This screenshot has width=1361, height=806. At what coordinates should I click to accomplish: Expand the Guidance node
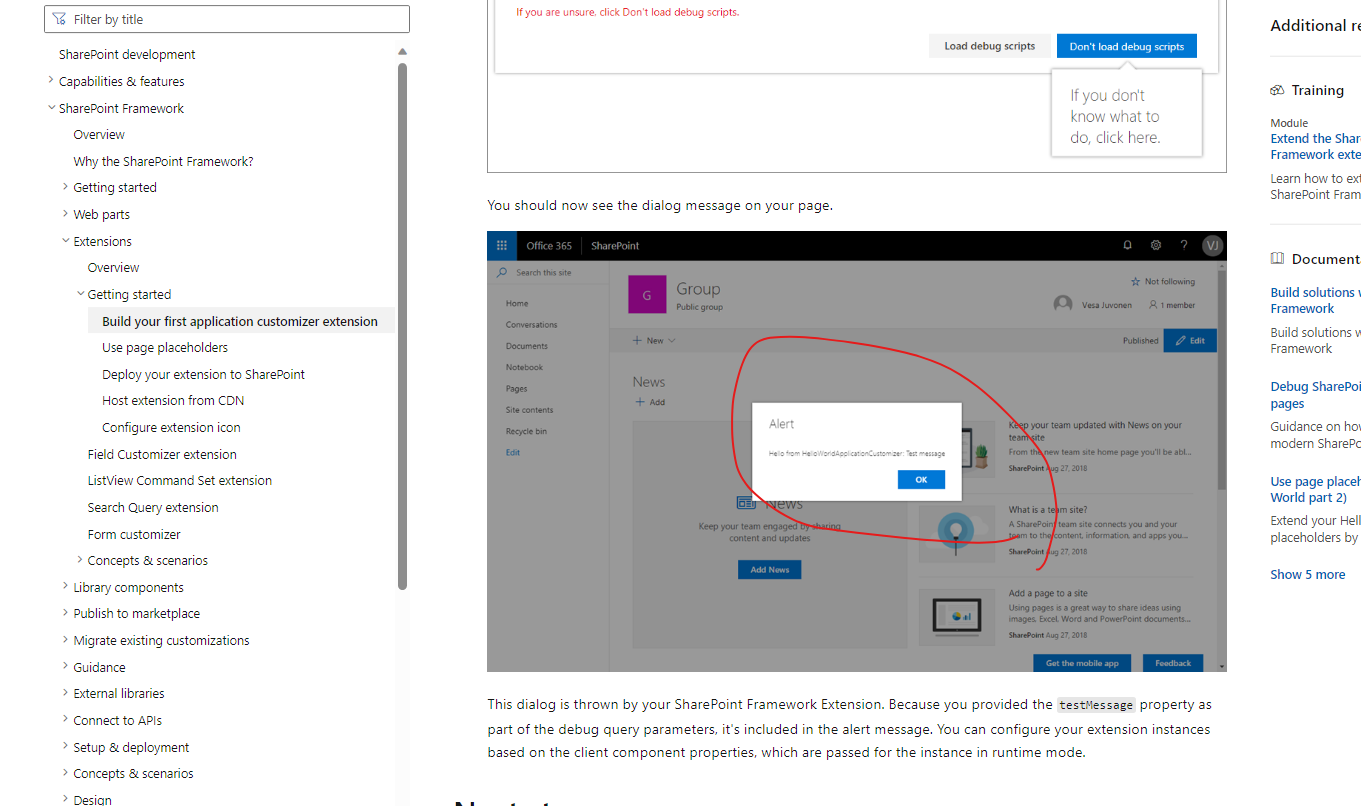pos(66,667)
